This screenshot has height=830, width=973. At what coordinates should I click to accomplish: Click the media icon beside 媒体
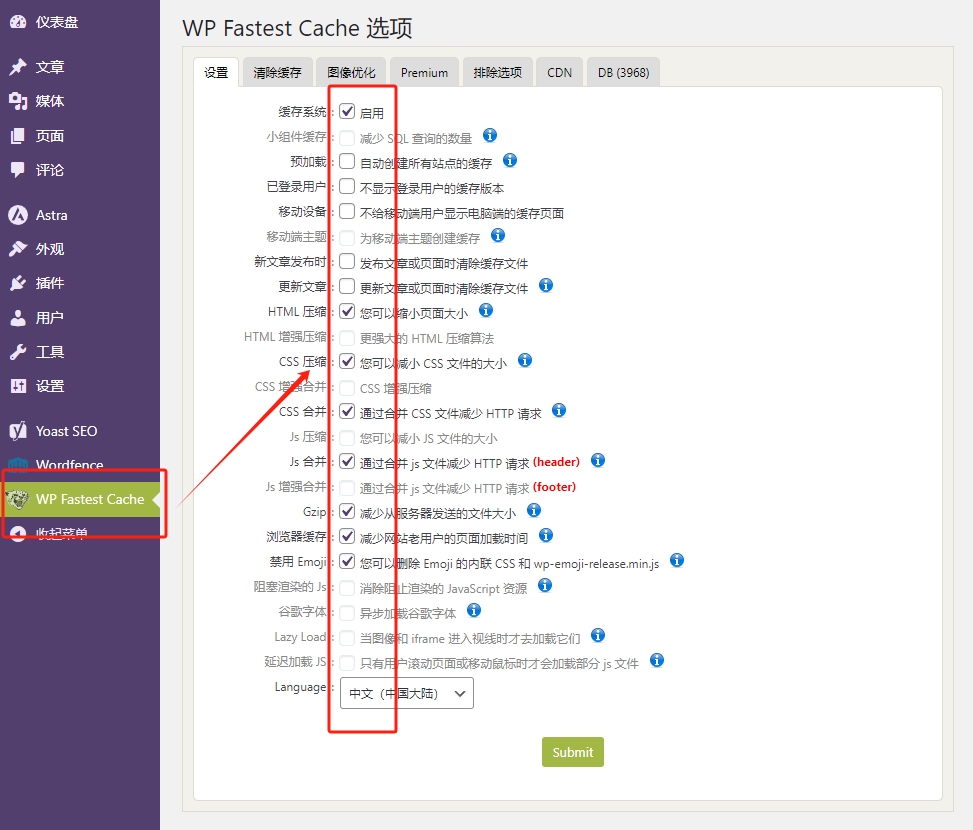tap(18, 100)
